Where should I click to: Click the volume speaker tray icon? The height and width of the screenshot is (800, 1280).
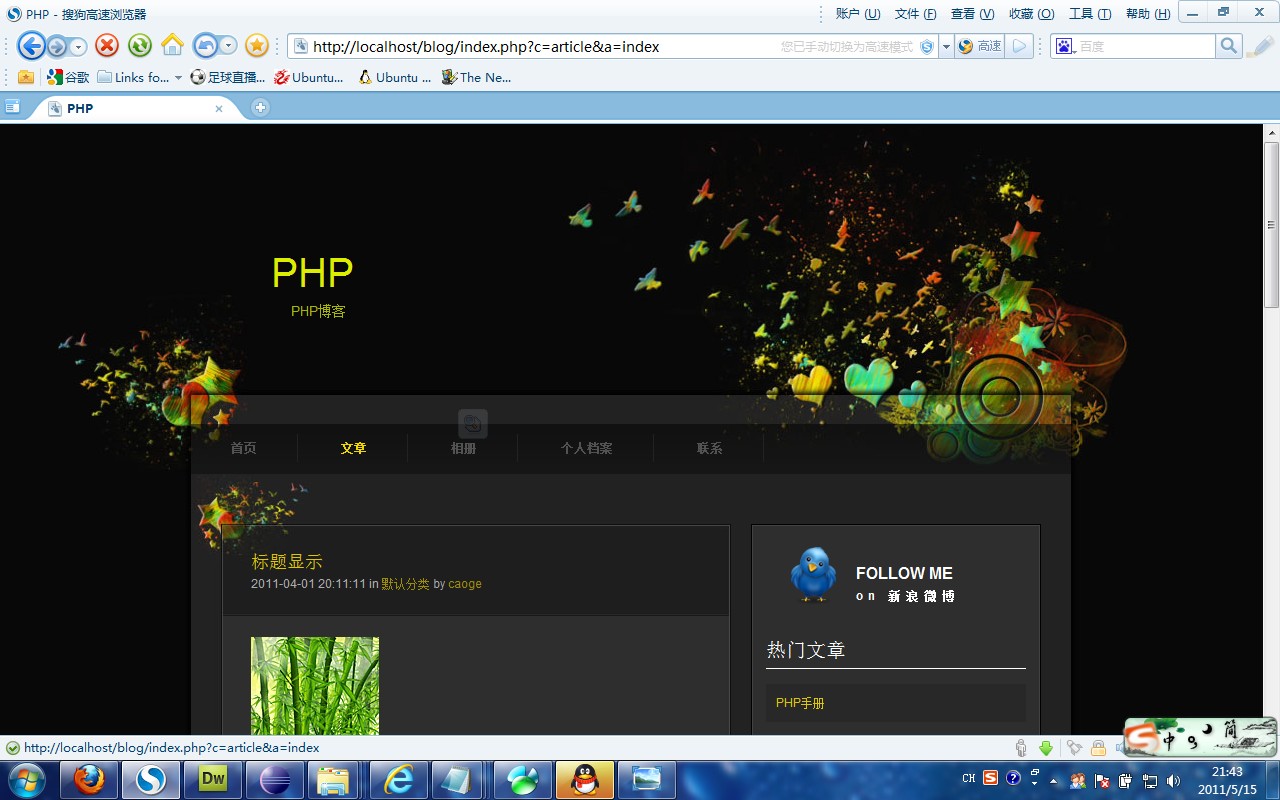click(x=1173, y=780)
